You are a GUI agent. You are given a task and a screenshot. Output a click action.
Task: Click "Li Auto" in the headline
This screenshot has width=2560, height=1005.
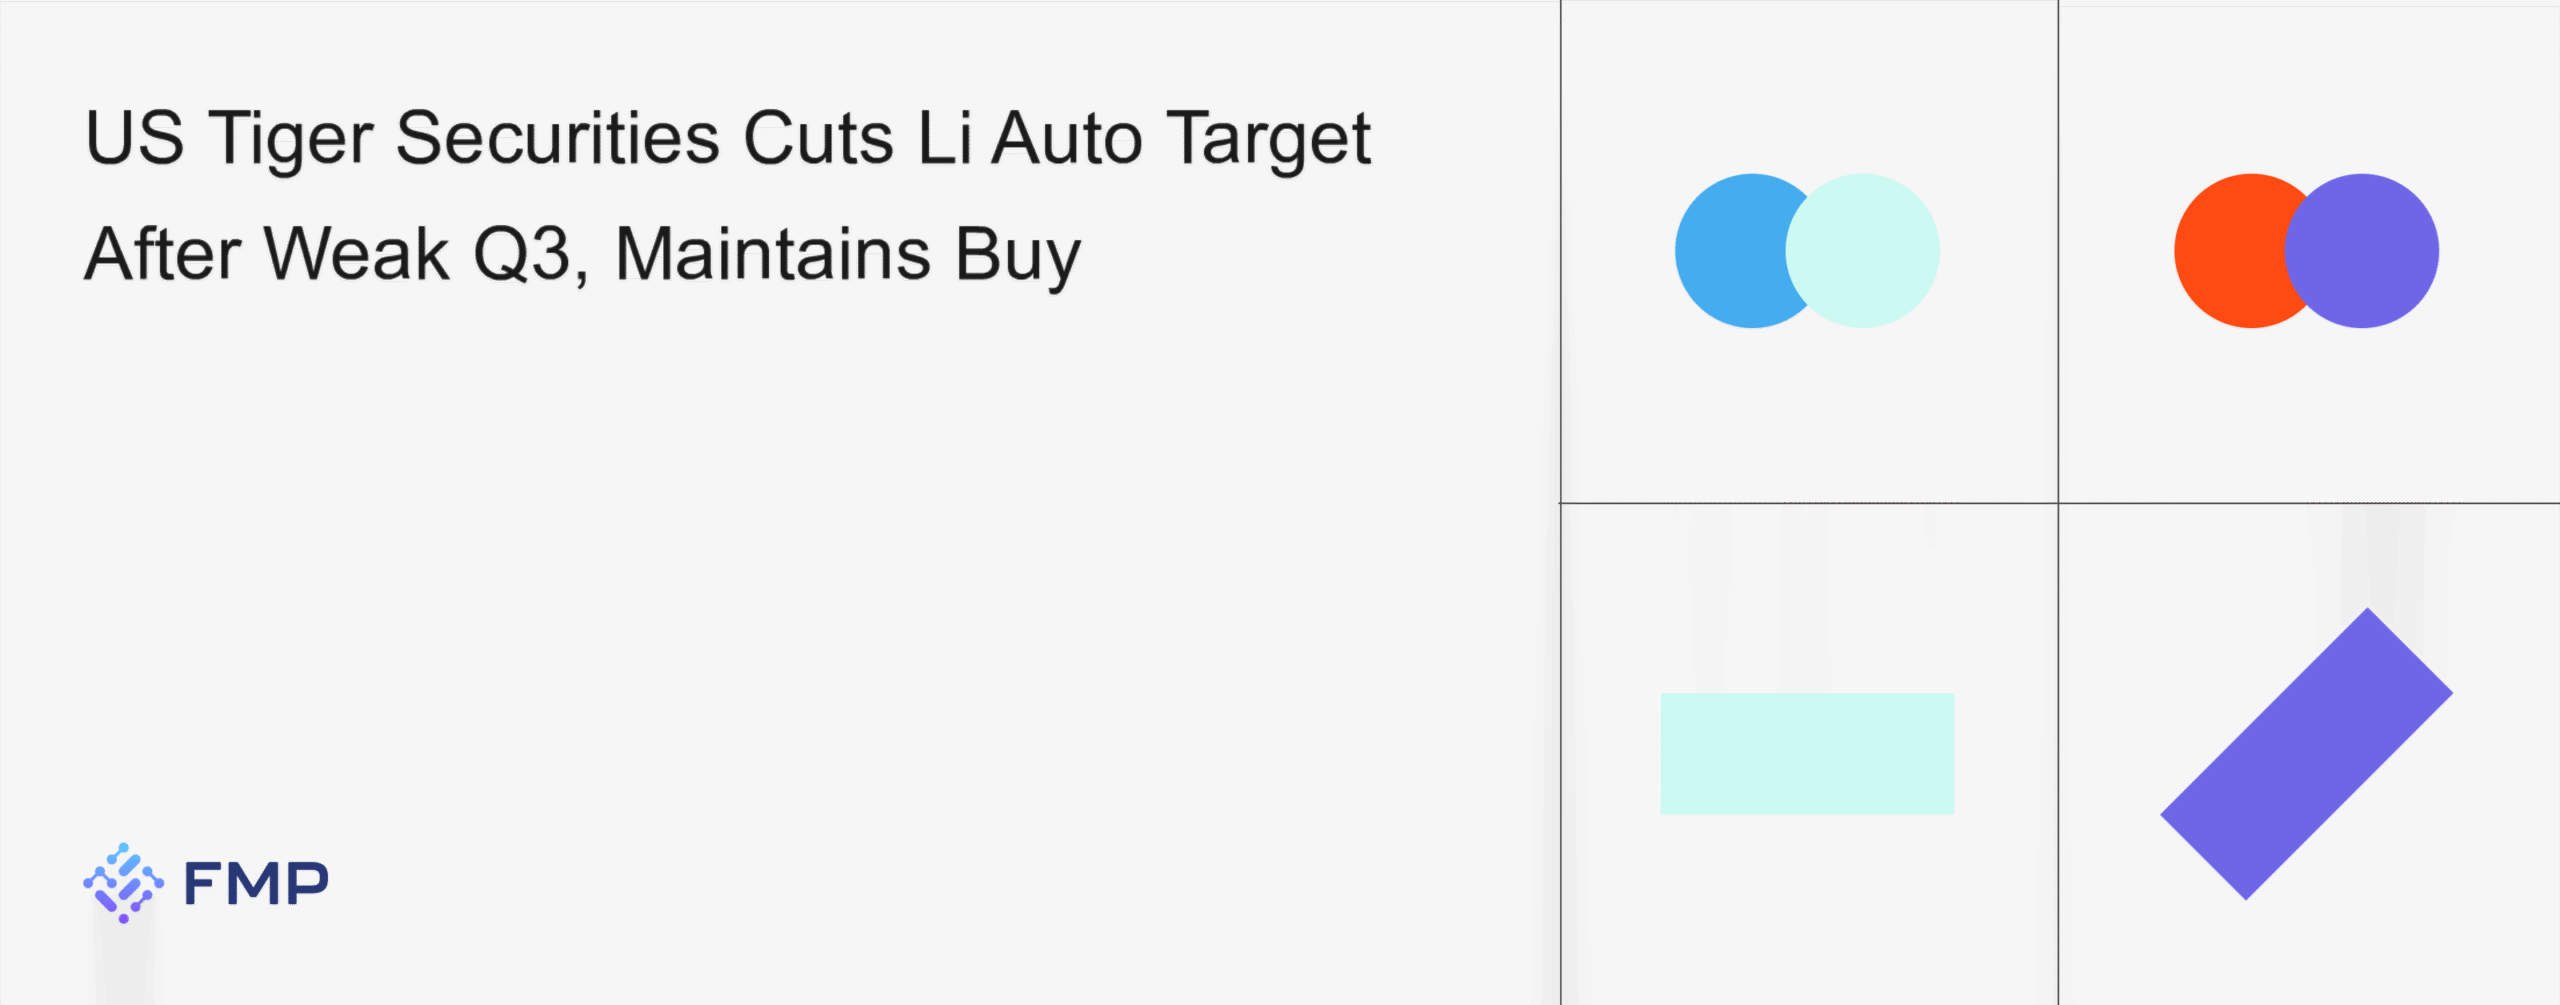point(1029,138)
